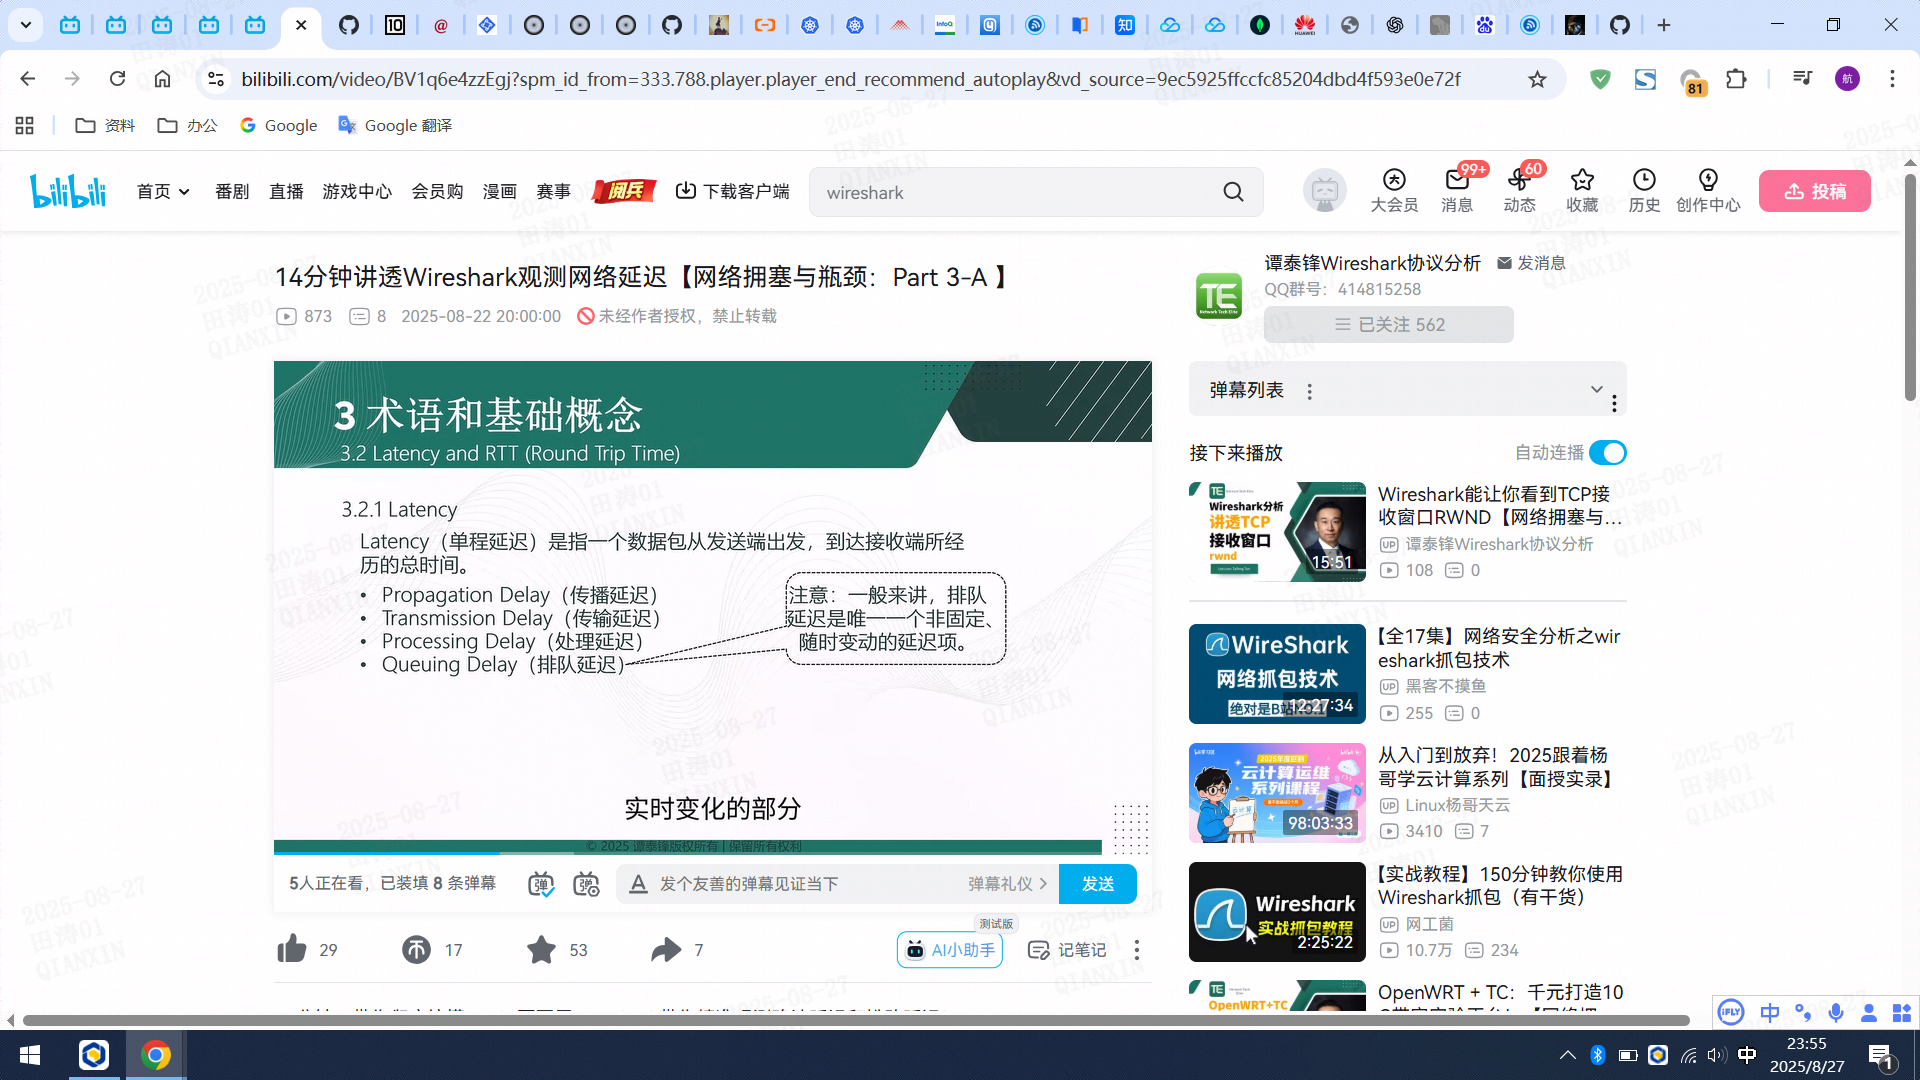Toggle the 自动连播 autoplay switch
This screenshot has width=1920, height=1080.
point(1608,453)
